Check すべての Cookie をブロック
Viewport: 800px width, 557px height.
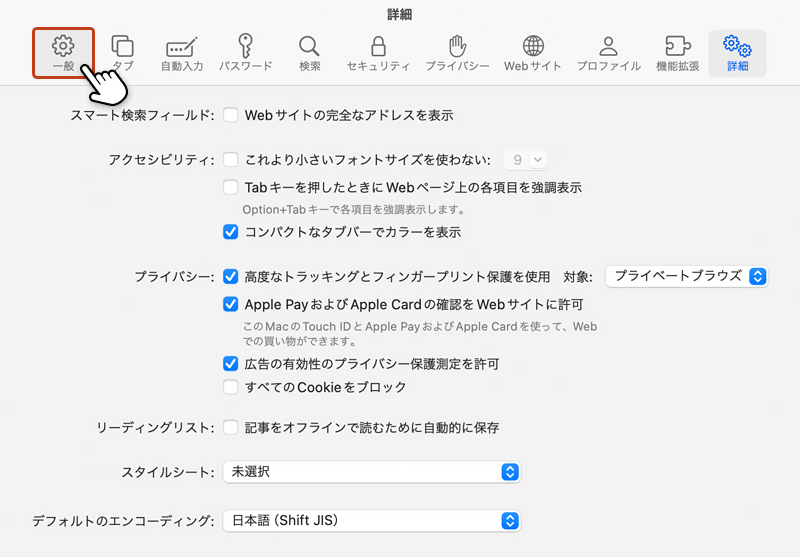[x=231, y=387]
